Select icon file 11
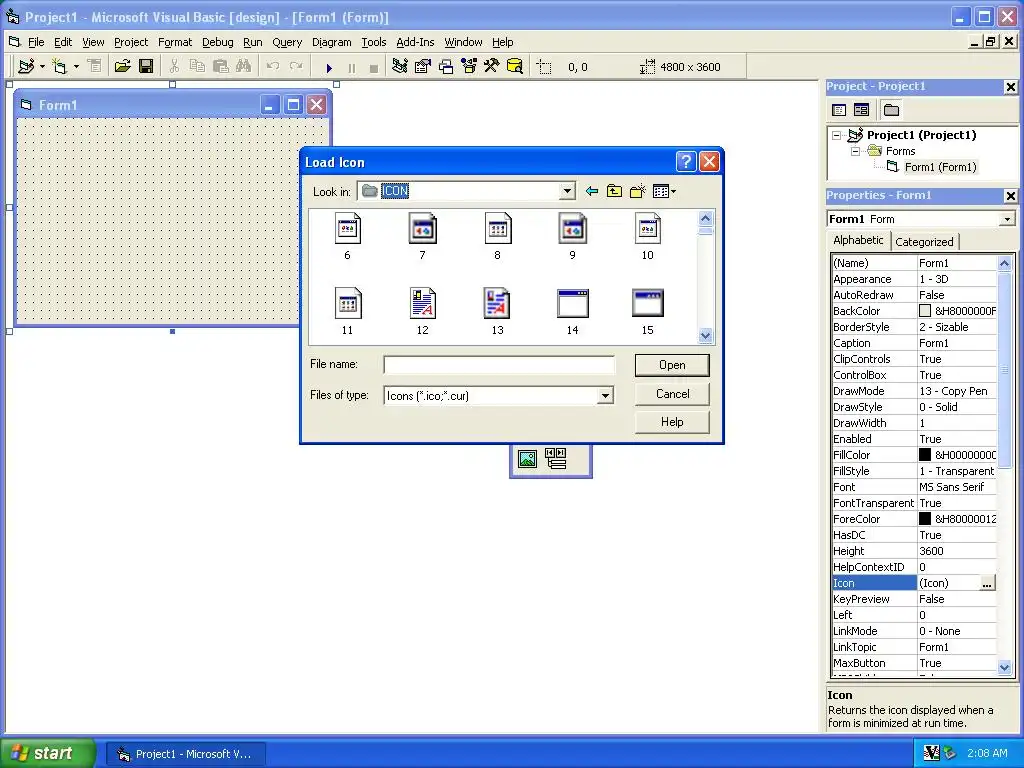This screenshot has width=1024, height=768. [x=347, y=312]
